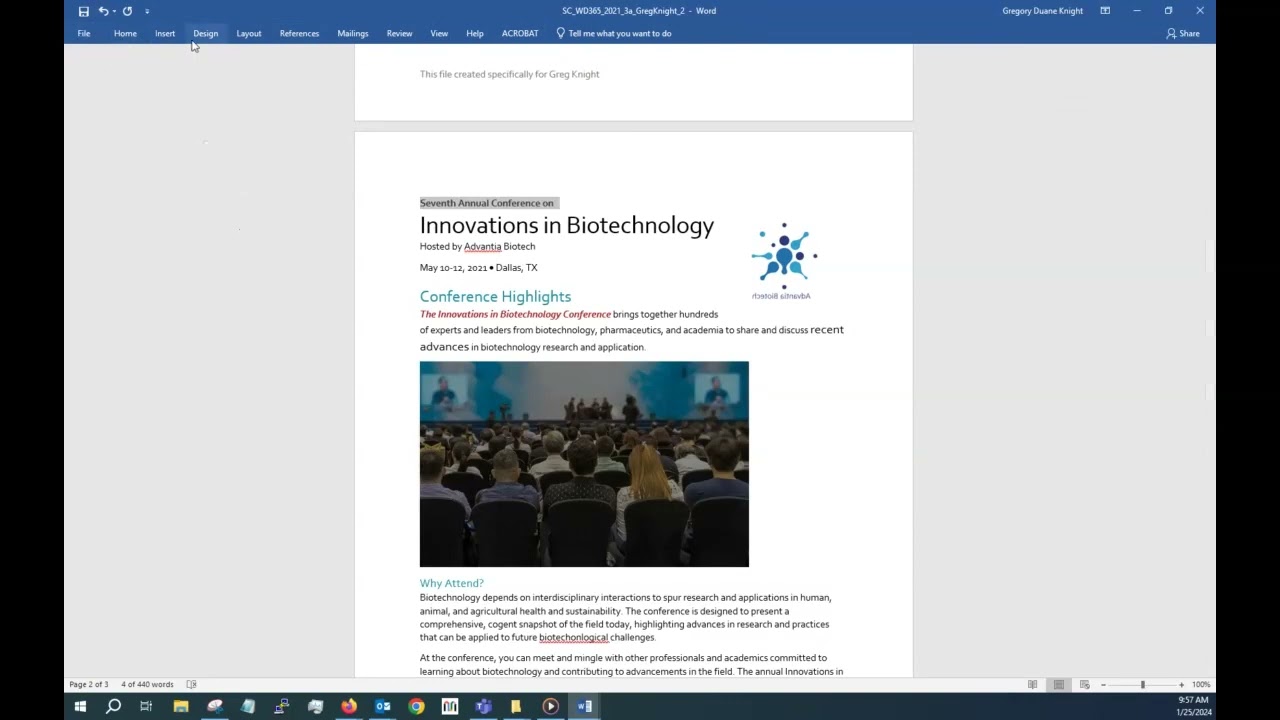This screenshot has height=720, width=1280.
Task: Click the Ribbon Display Options icon
Action: (1105, 11)
